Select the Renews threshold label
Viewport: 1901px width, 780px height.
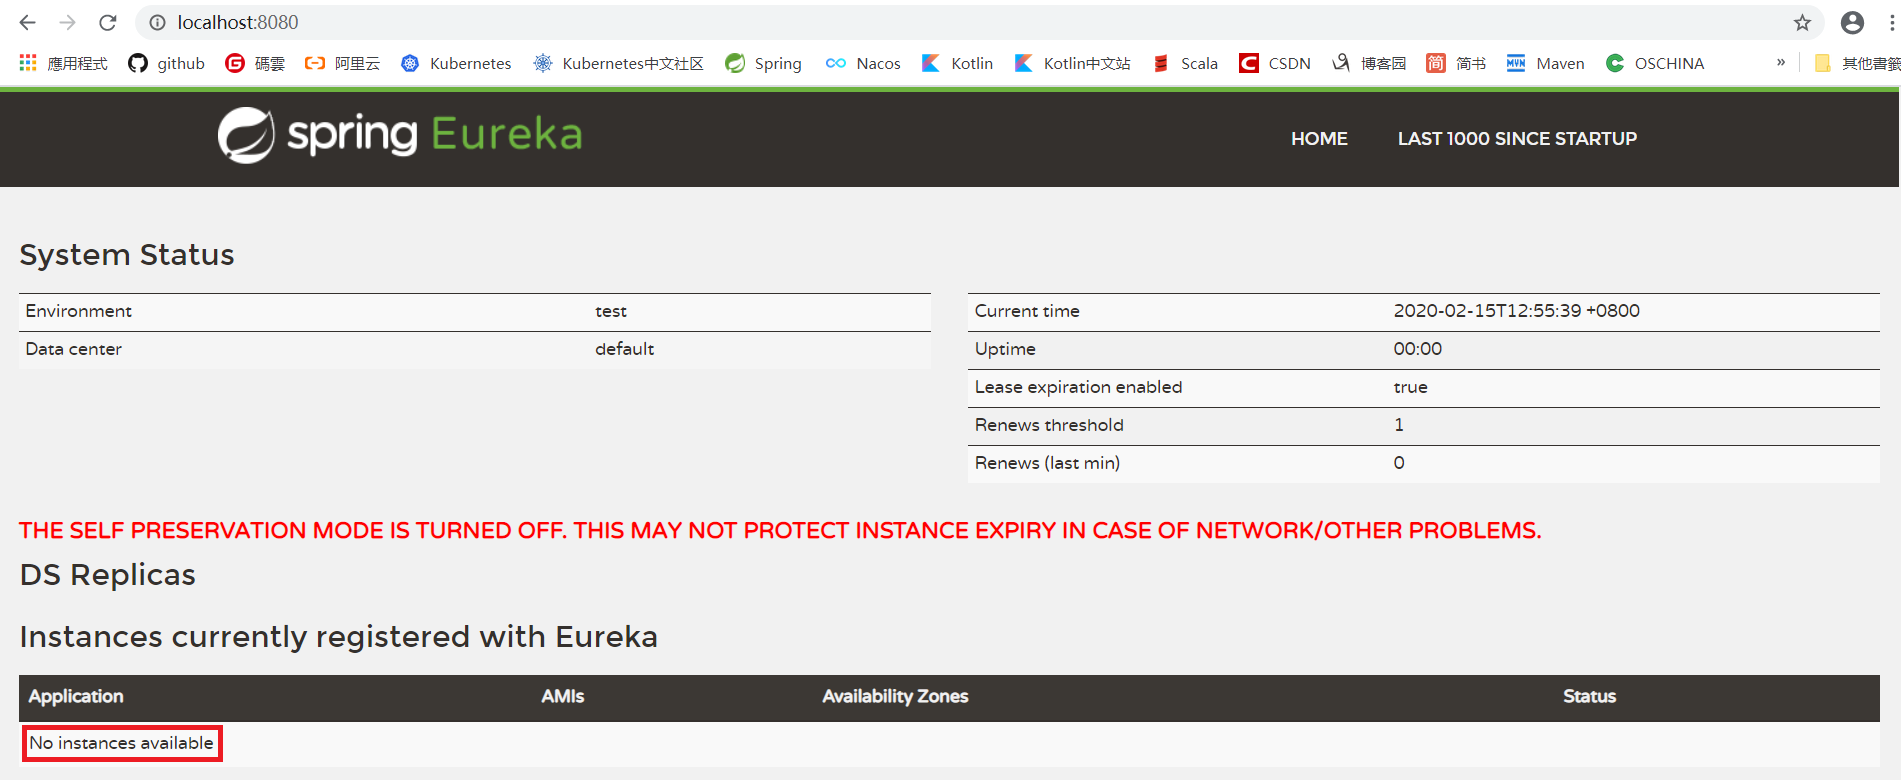1049,425
